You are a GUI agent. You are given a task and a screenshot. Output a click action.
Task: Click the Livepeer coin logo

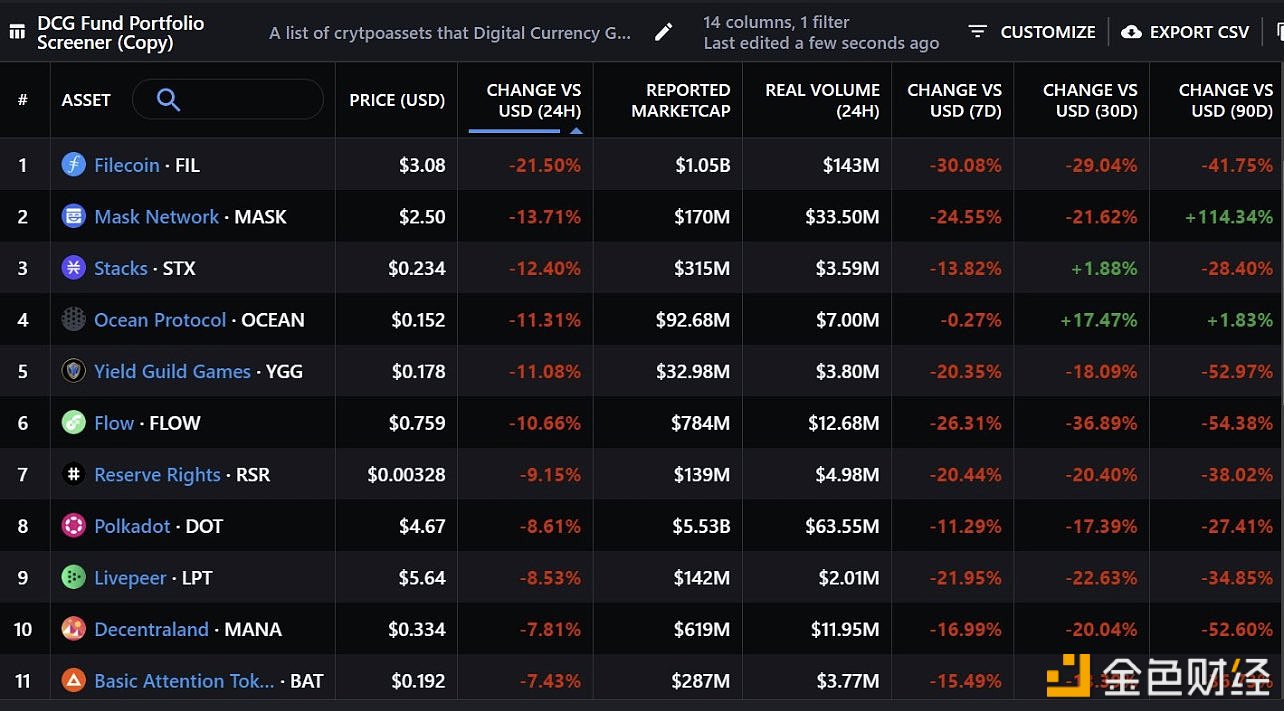tap(74, 577)
